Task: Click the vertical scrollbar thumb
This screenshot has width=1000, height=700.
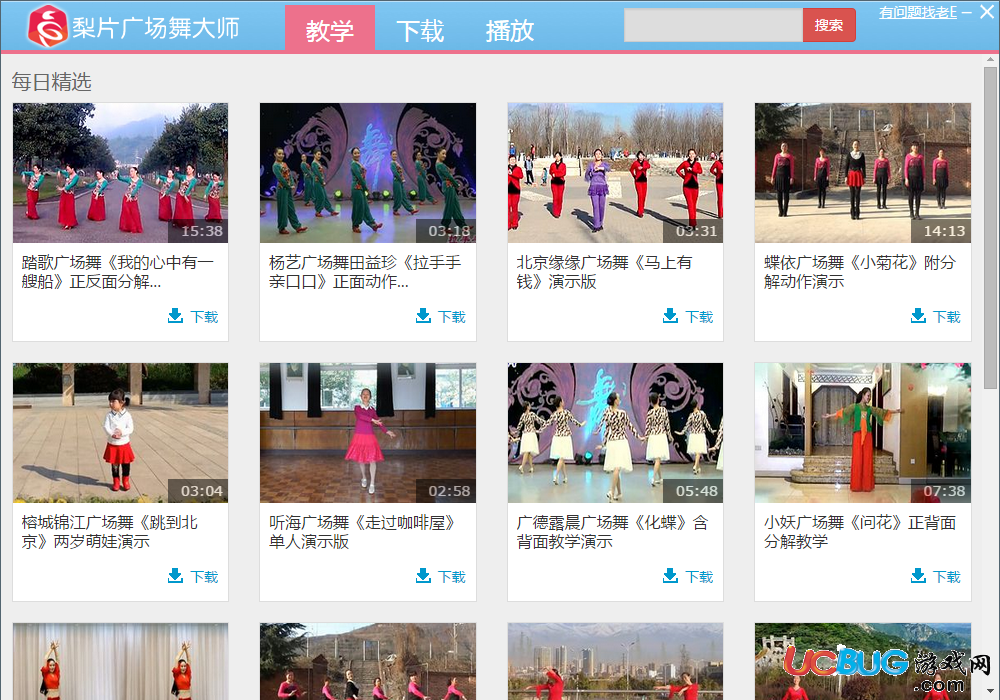Action: (990, 228)
